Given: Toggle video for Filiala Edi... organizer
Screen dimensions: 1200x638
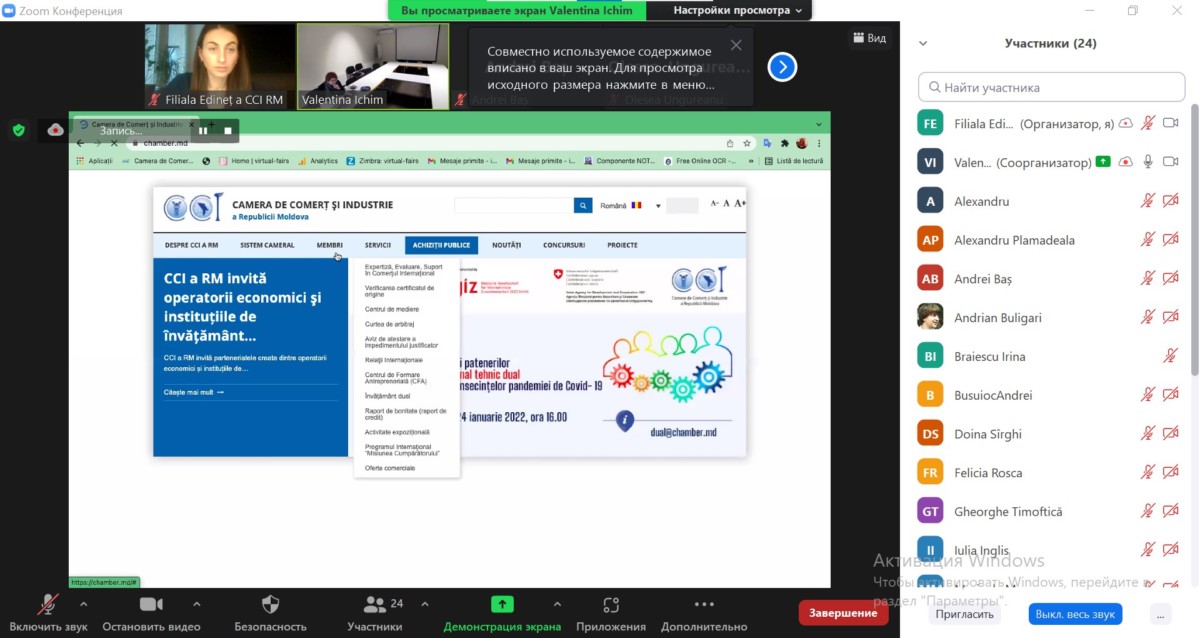Looking at the screenshot, I should point(1171,123).
